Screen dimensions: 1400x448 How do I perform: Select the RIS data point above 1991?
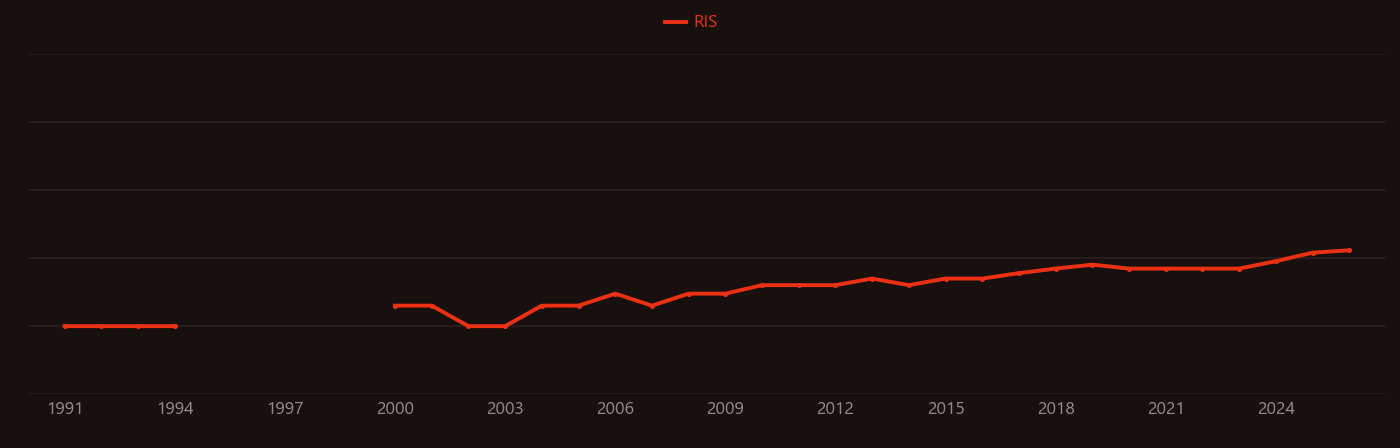[65, 326]
